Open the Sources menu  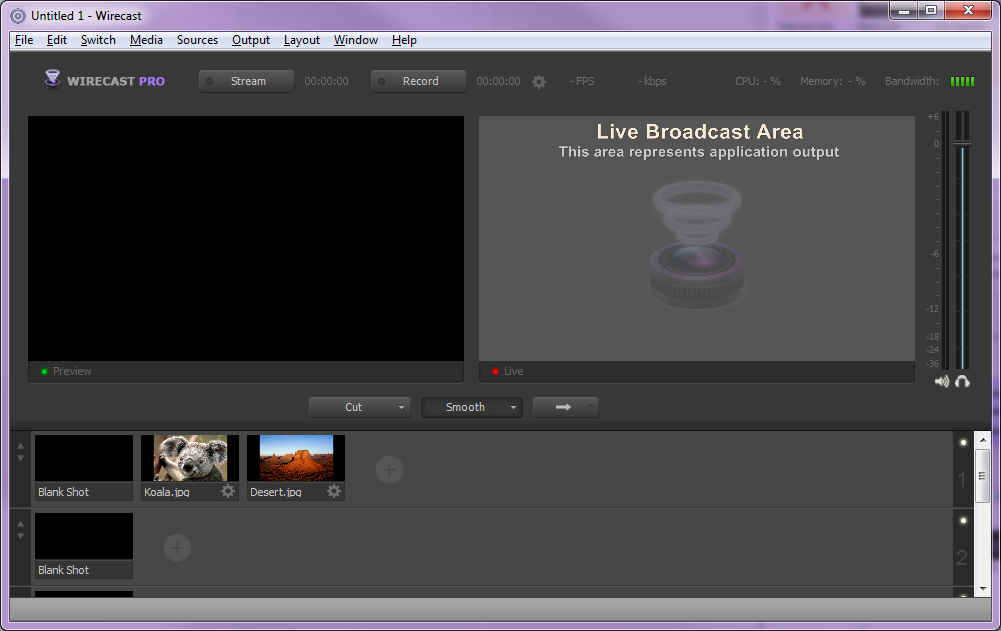(197, 40)
